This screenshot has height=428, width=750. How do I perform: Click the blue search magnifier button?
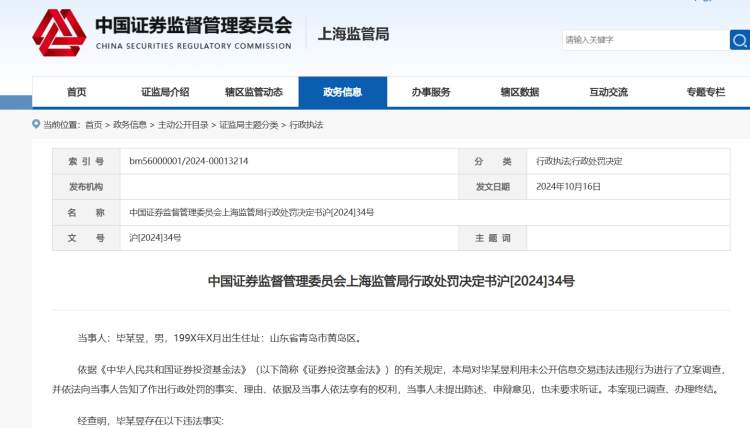point(738,40)
